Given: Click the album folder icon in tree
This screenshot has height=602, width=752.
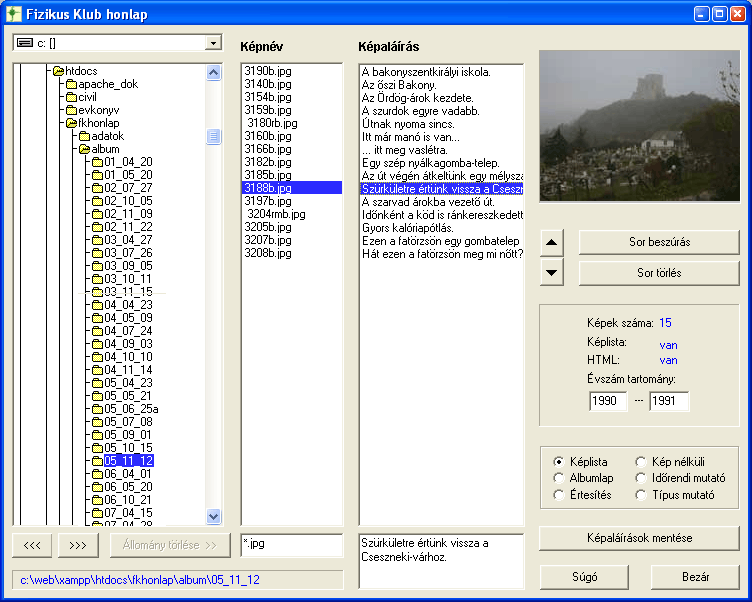Looking at the screenshot, I should pos(84,149).
